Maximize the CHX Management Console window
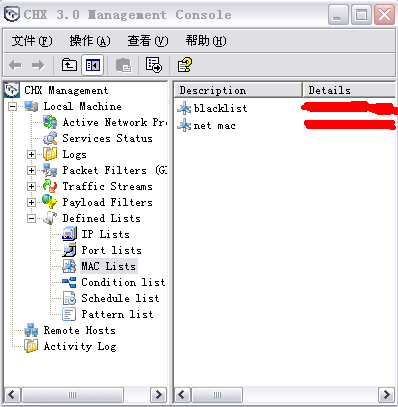 (361, 15)
